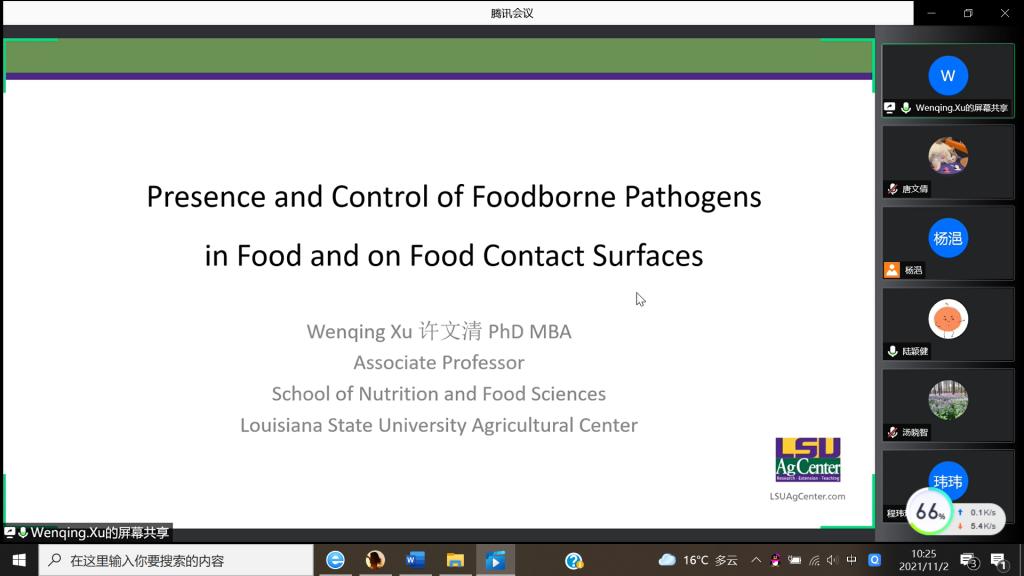Open File Explorer from the taskbar
Screen dimensions: 1024x576
455,560
